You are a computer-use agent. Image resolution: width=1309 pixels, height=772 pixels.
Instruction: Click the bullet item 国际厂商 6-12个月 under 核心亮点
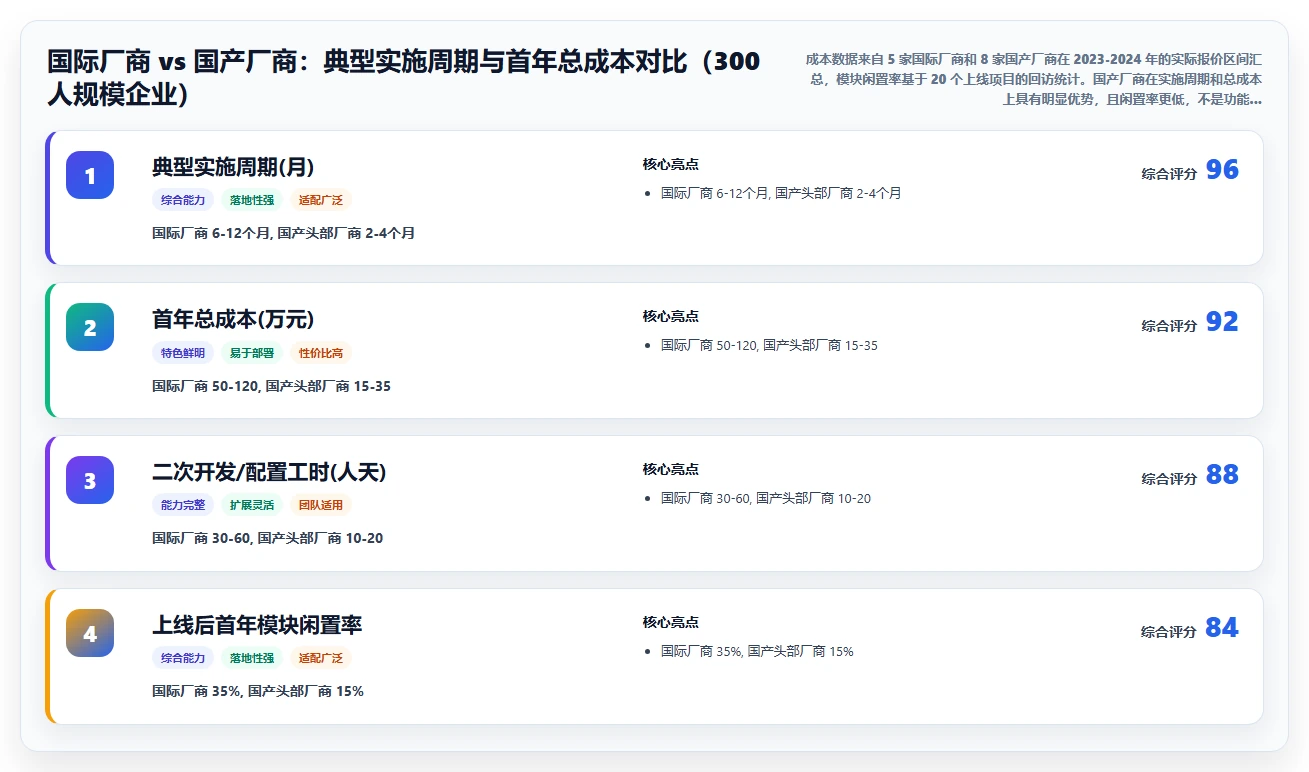point(781,193)
